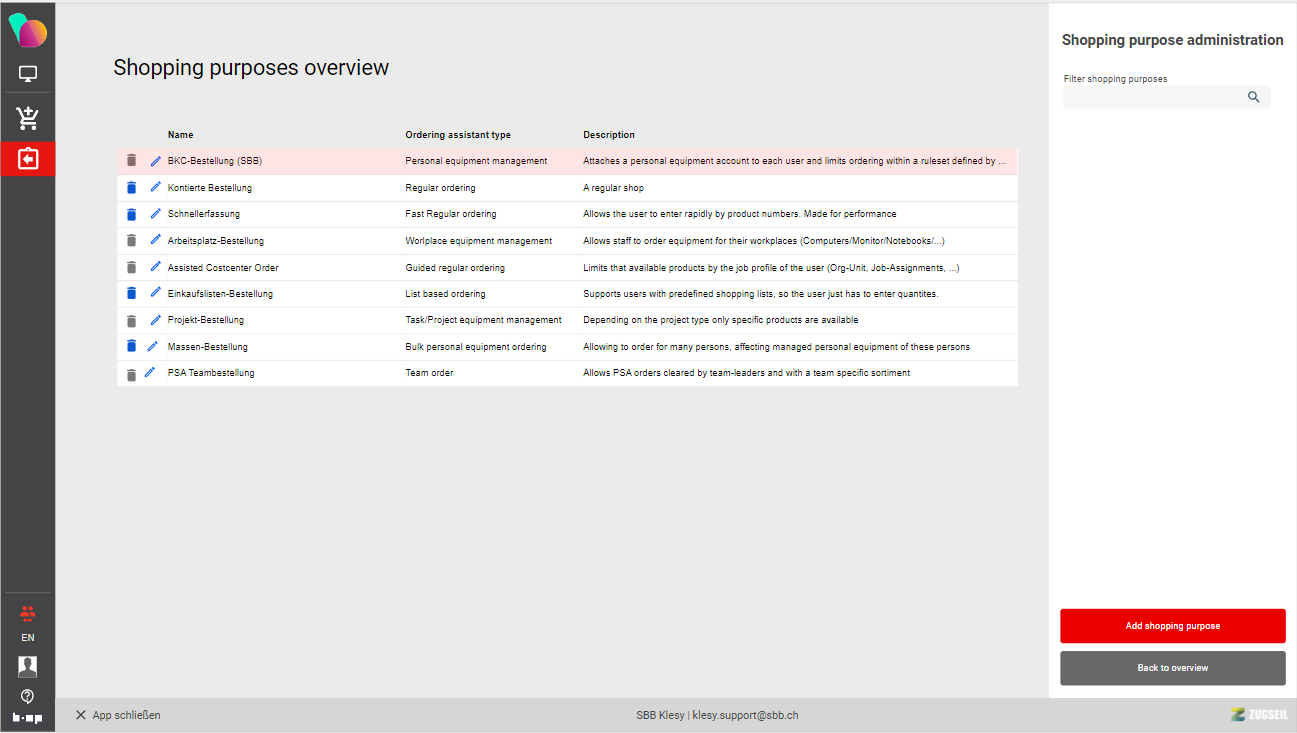Select the red clipboard sidebar icon
Image resolution: width=1297 pixels, height=733 pixels.
pyautogui.click(x=28, y=159)
